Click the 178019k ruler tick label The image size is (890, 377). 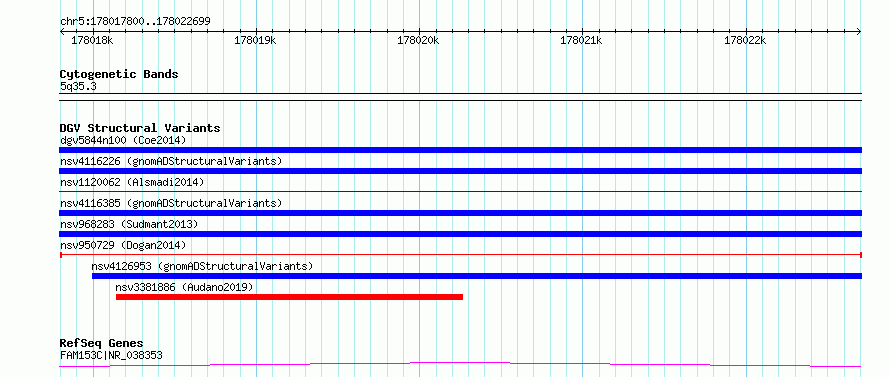coord(255,40)
